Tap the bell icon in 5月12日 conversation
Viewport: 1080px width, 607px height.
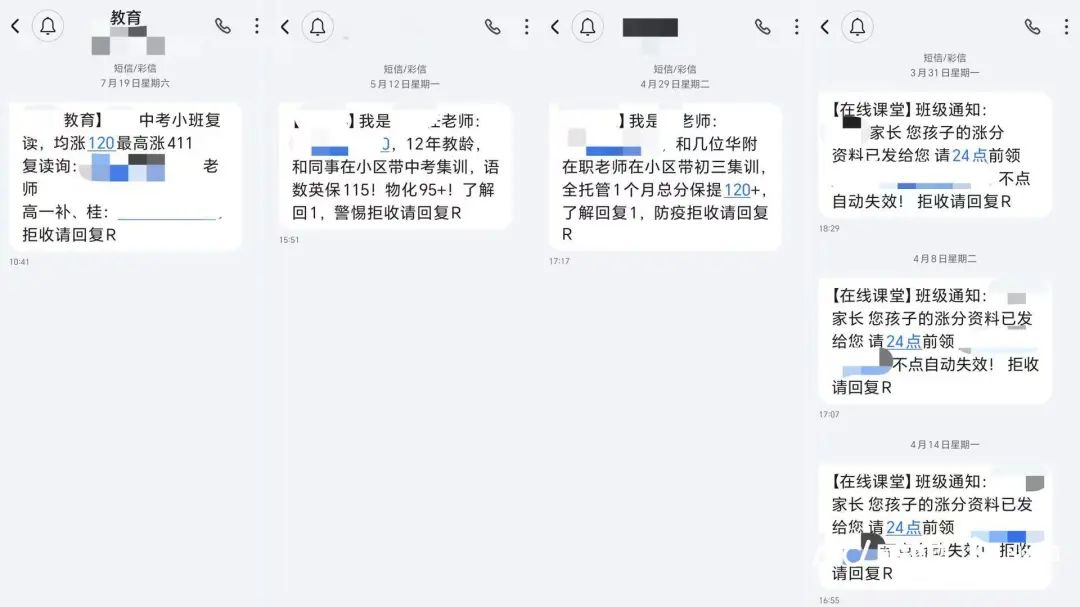pyautogui.click(x=318, y=27)
